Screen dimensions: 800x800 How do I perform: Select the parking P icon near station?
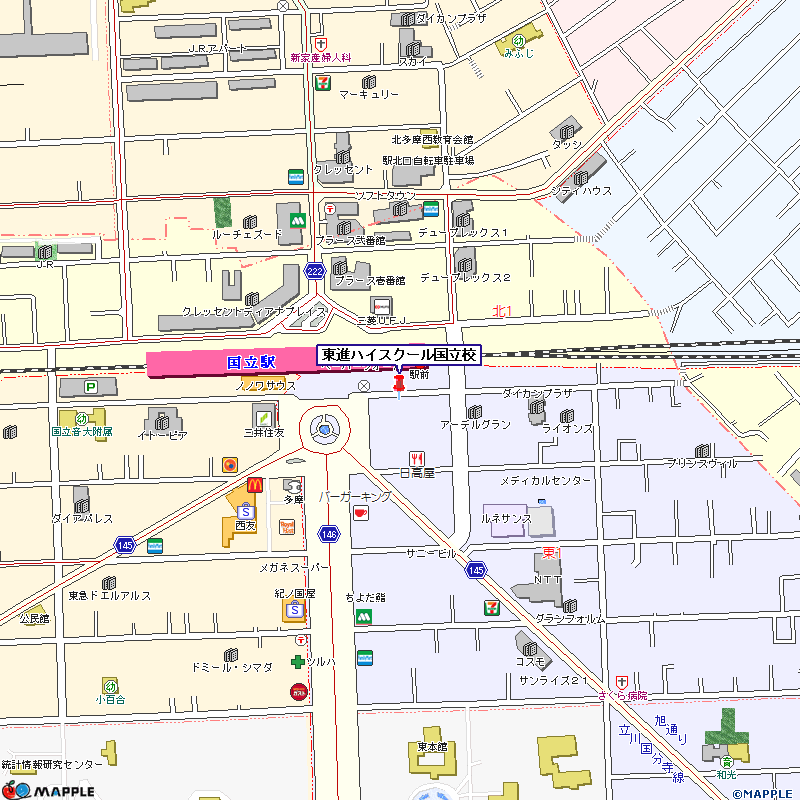coord(93,387)
